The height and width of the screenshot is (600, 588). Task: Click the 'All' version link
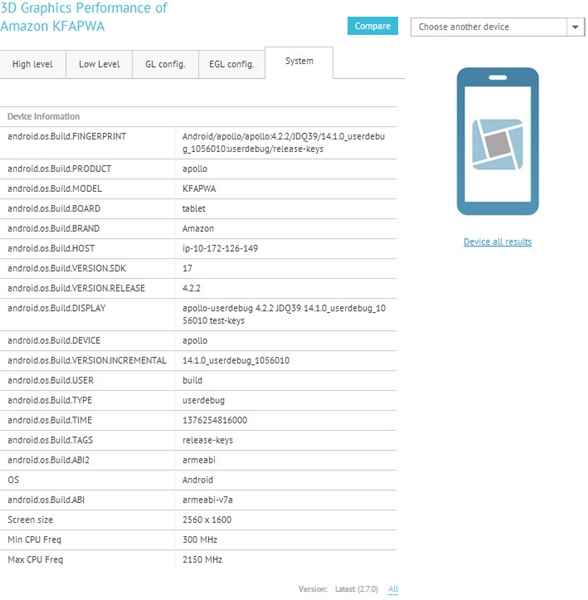[393, 589]
